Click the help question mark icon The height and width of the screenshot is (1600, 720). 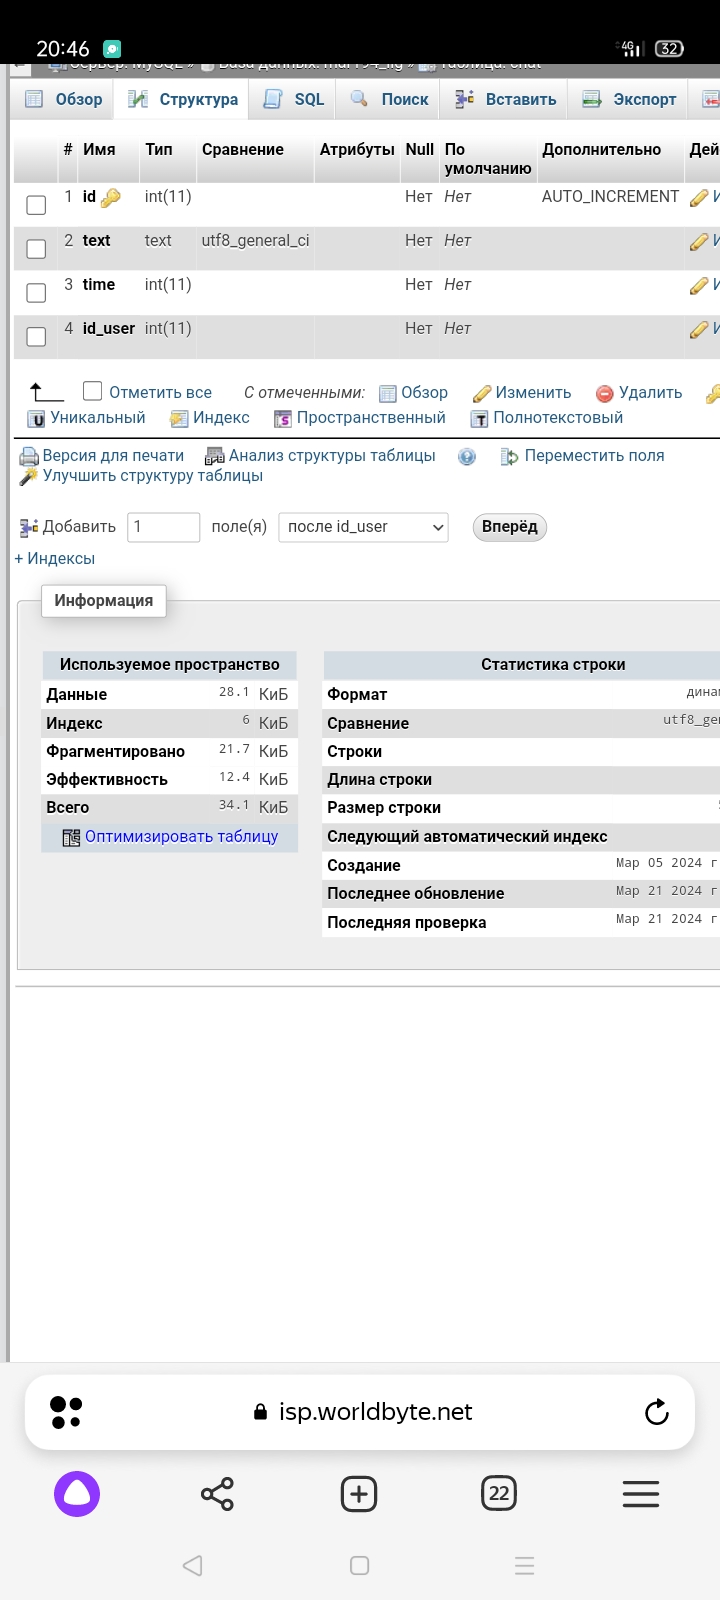click(467, 457)
